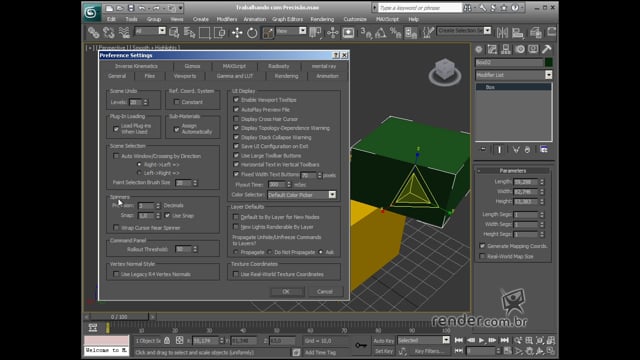Toggle the Percent Snap icon
Viewport: 640px width, 360px height.
396,33
